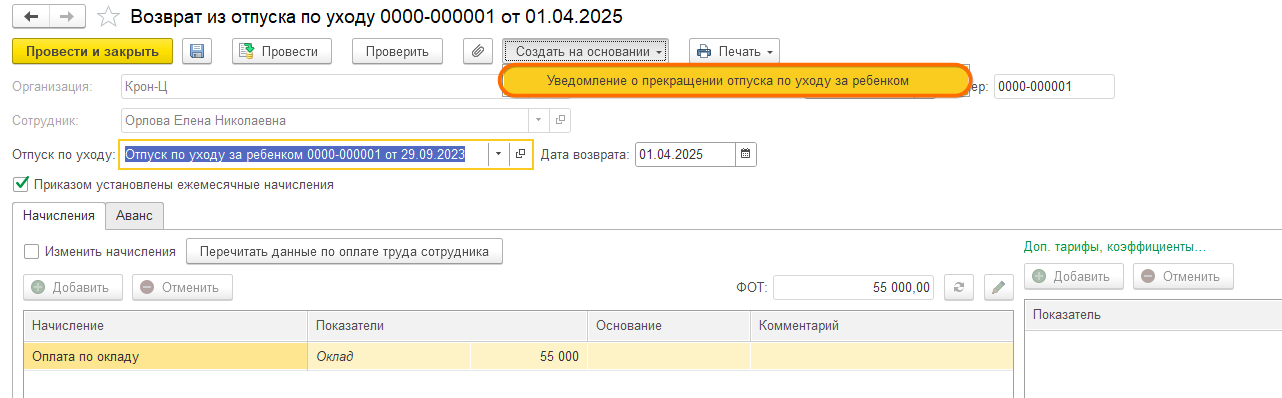Screen dimensions: 1282x398
Task: Click Добавить in Доп. тарифы panel
Action: tap(1074, 277)
